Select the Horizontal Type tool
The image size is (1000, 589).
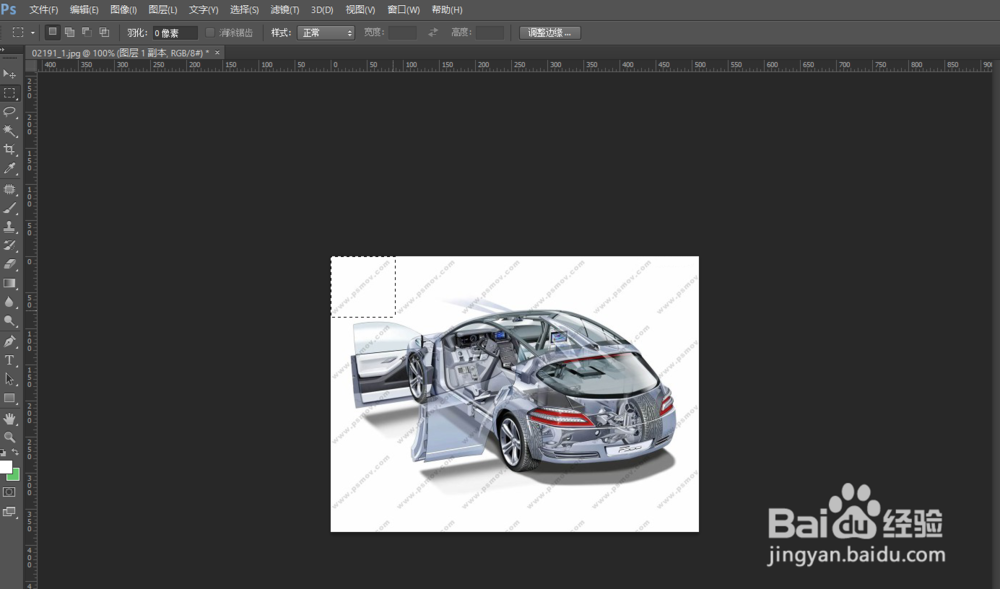tap(10, 360)
